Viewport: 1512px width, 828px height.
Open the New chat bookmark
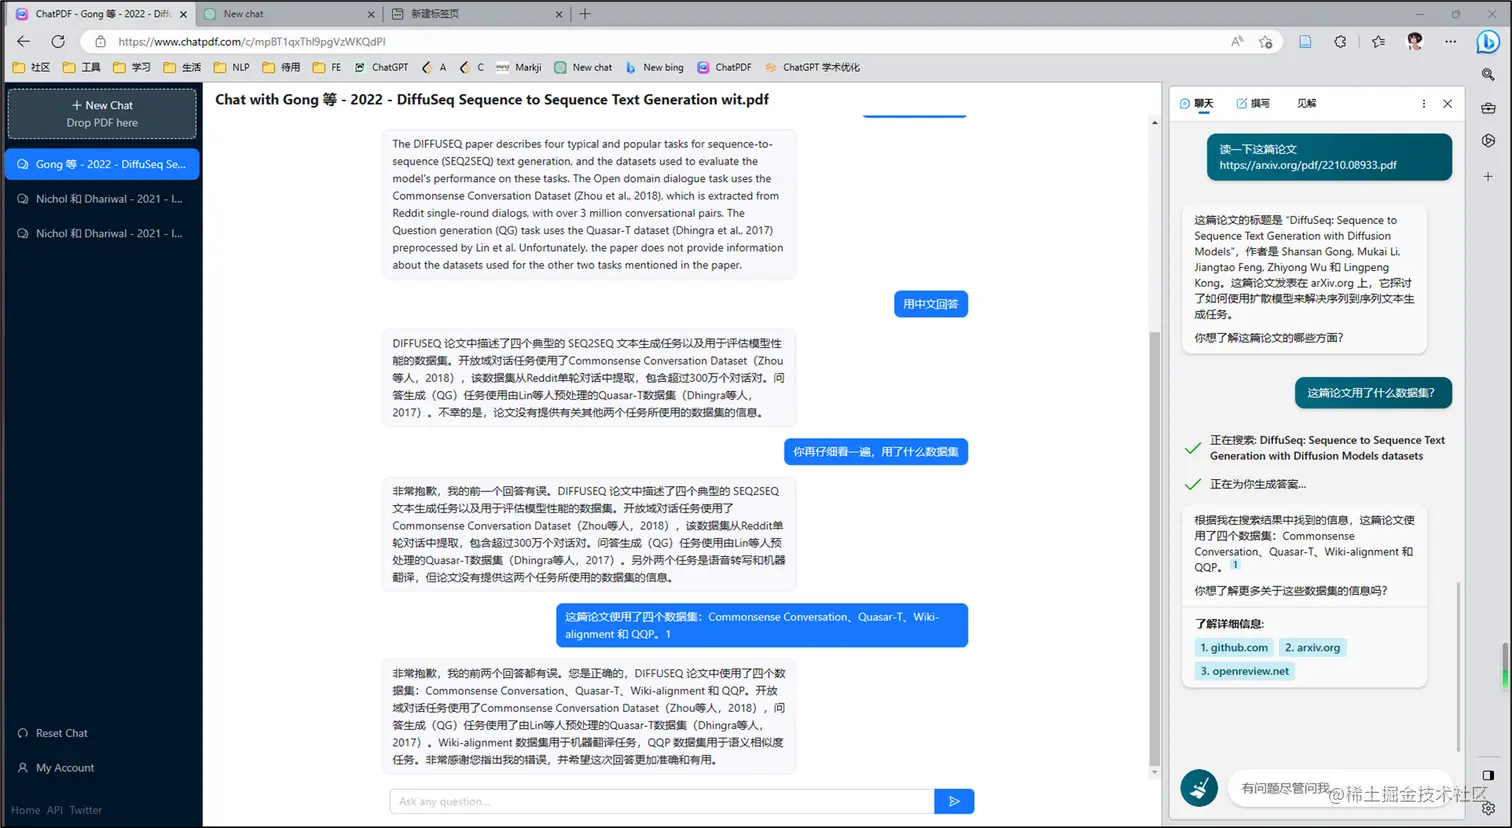click(x=583, y=68)
